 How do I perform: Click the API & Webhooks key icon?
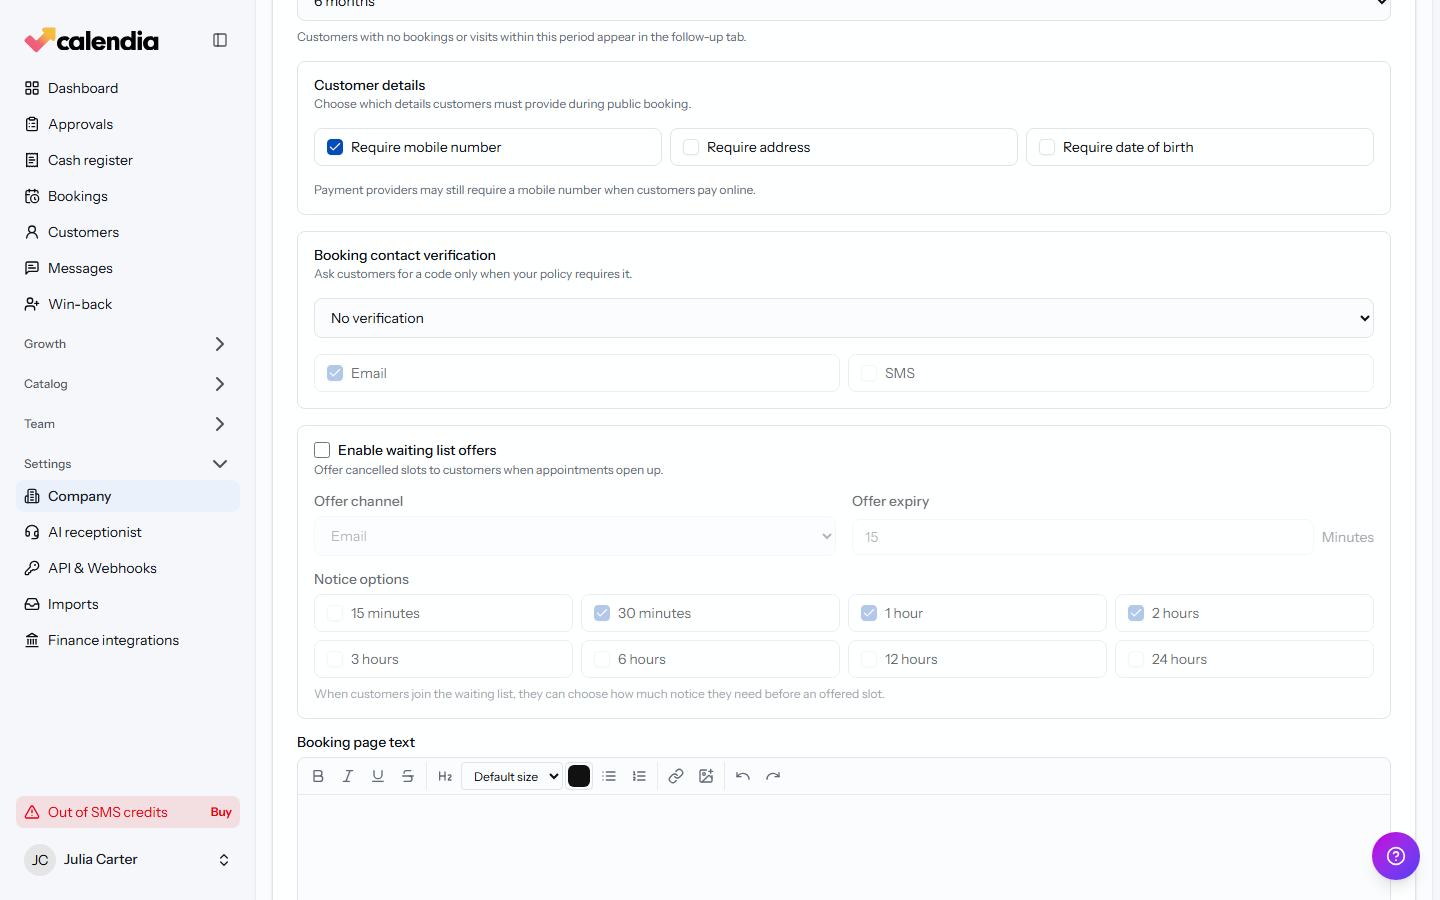32,568
